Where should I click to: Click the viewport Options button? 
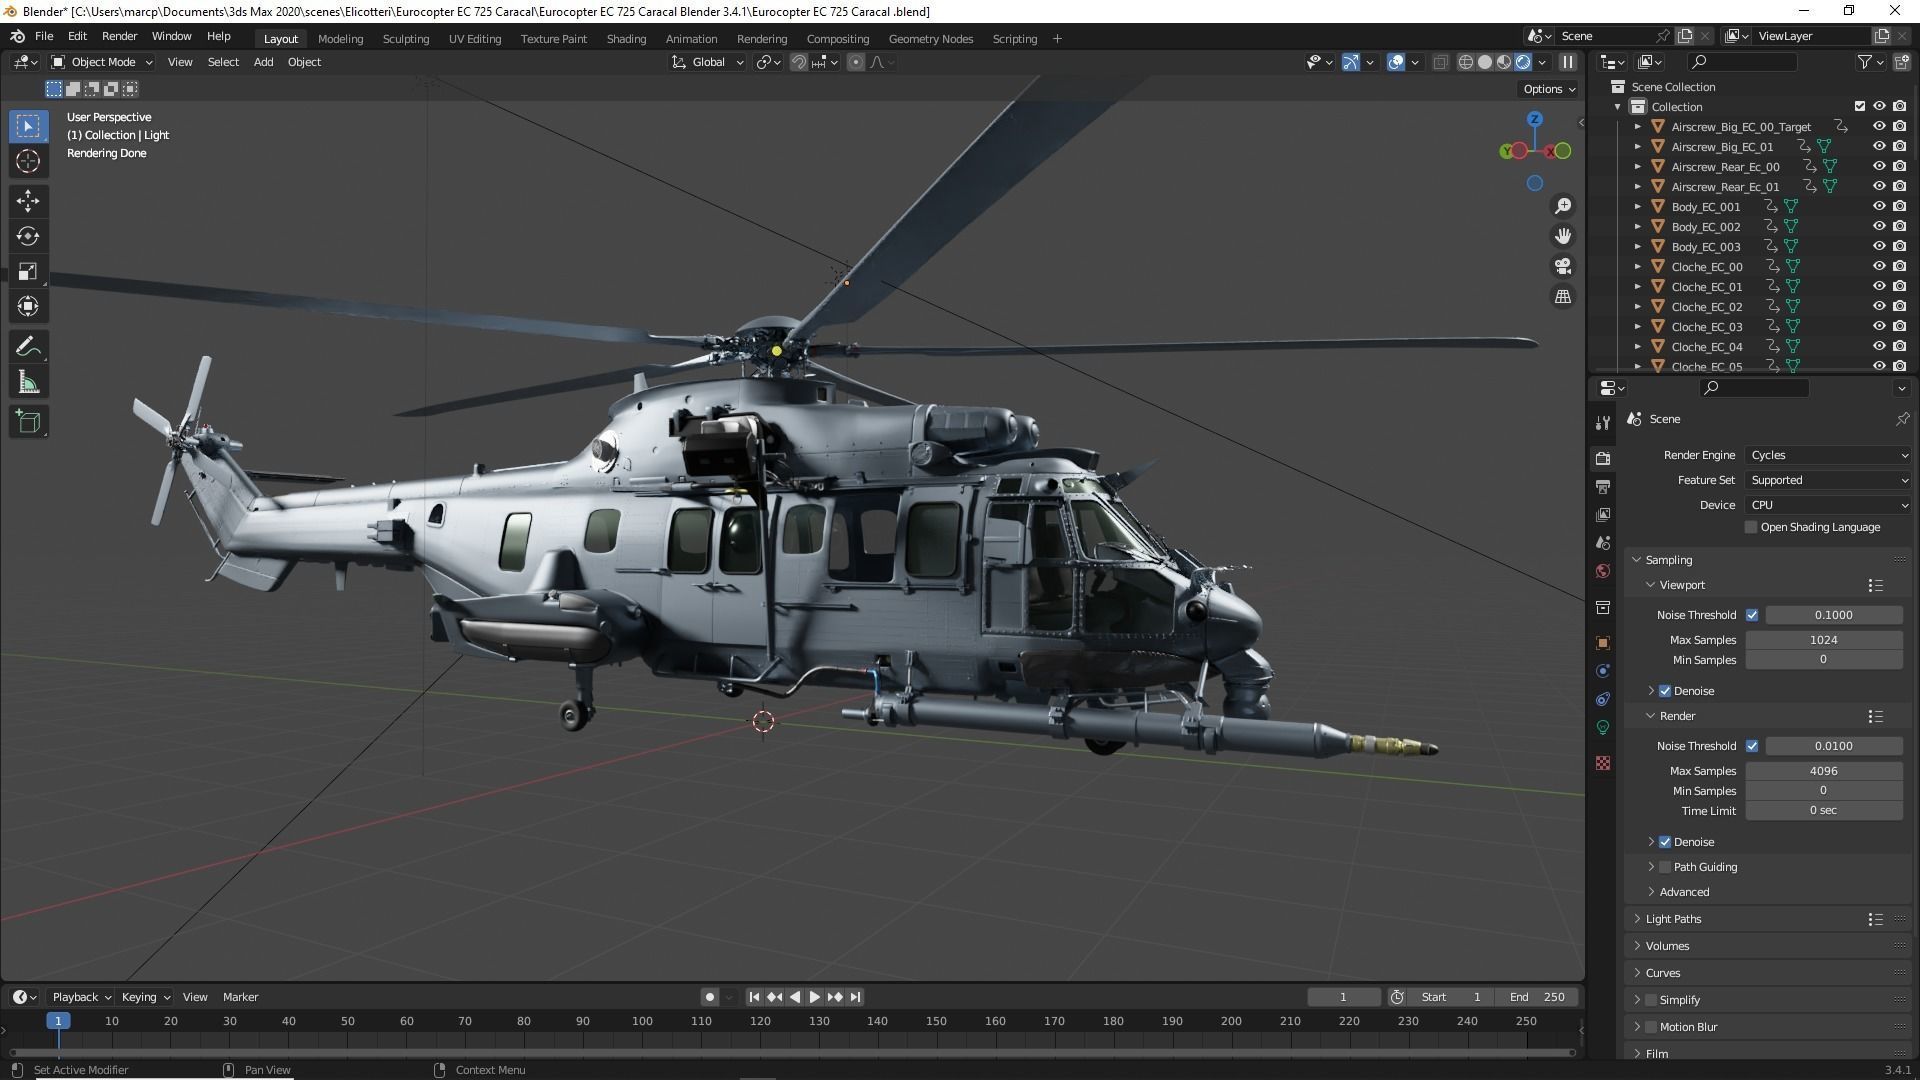(1549, 89)
